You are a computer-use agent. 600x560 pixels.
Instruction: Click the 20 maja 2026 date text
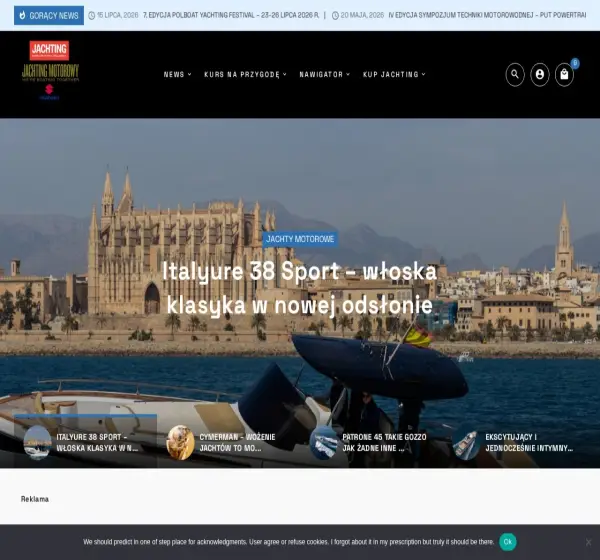[x=362, y=15]
